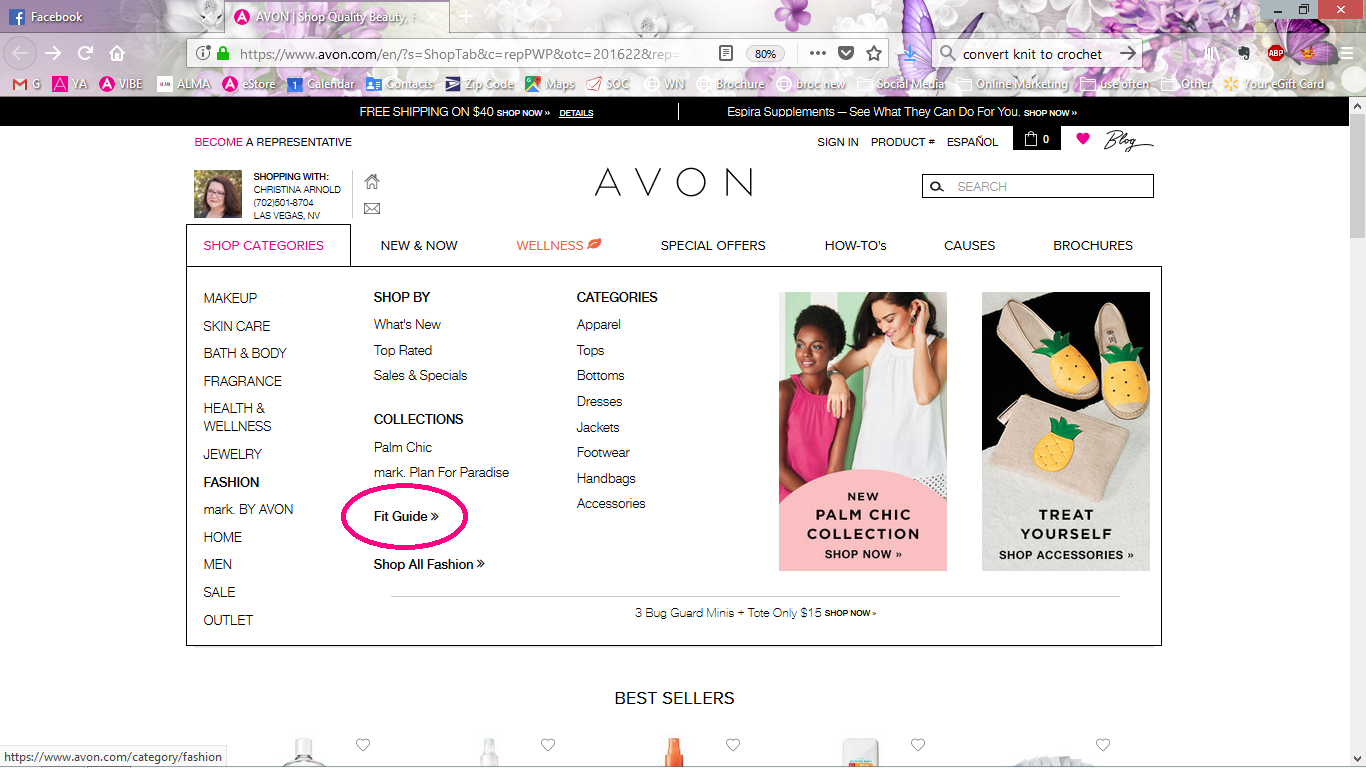Open the Firefox hamburger menu

[x=1346, y=54]
